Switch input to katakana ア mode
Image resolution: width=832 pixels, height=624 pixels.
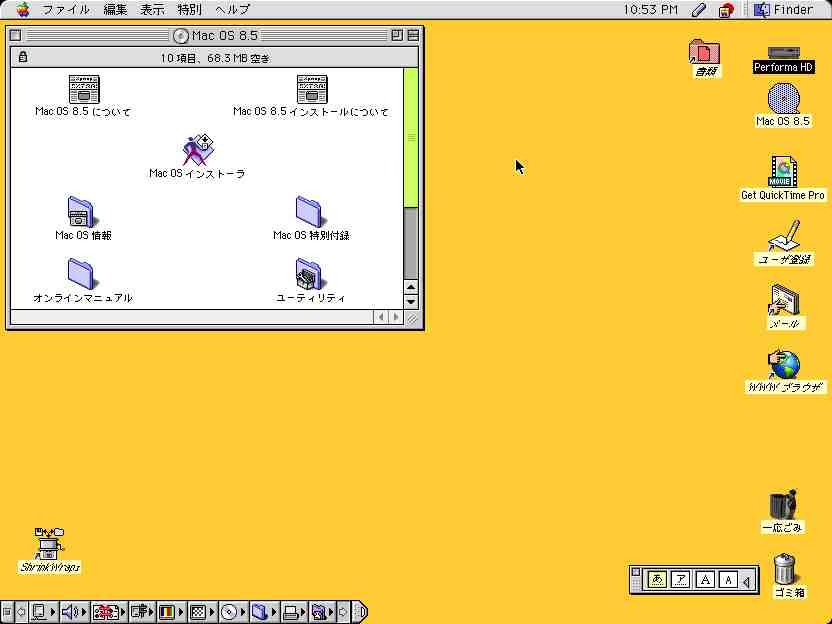tap(680, 579)
